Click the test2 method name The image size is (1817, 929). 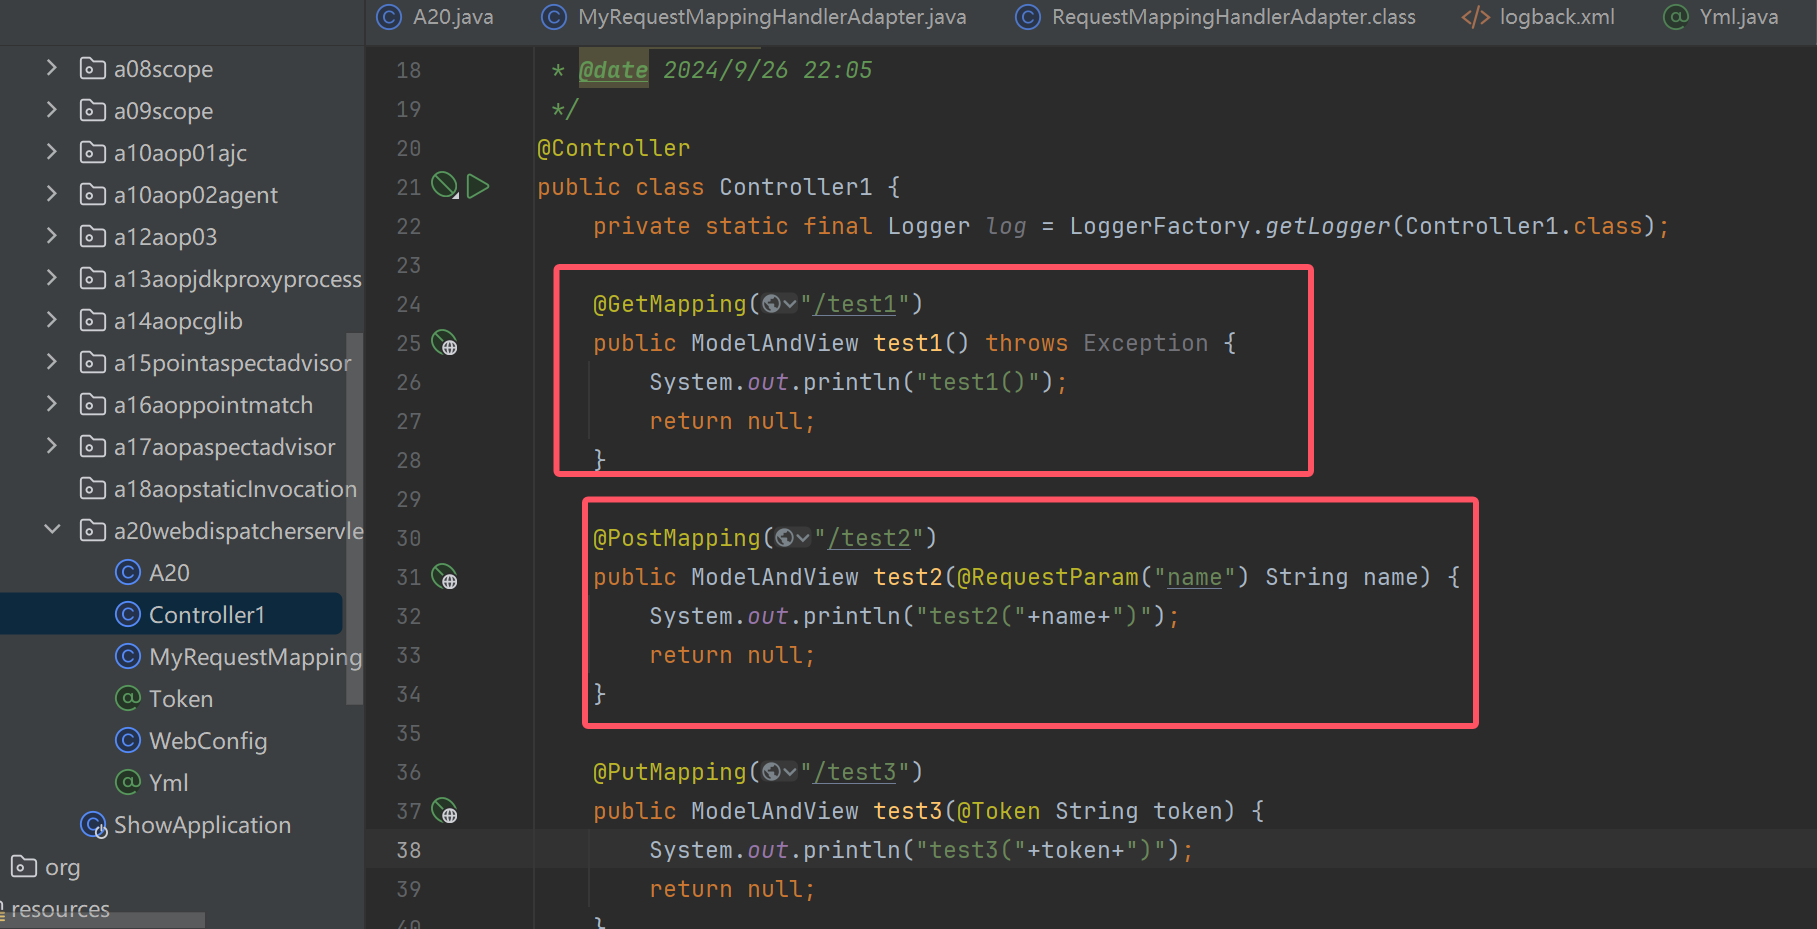tap(908, 577)
